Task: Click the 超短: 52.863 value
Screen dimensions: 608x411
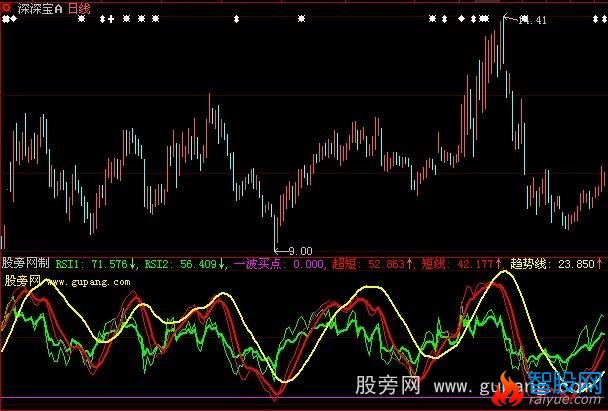Action: tap(369, 264)
